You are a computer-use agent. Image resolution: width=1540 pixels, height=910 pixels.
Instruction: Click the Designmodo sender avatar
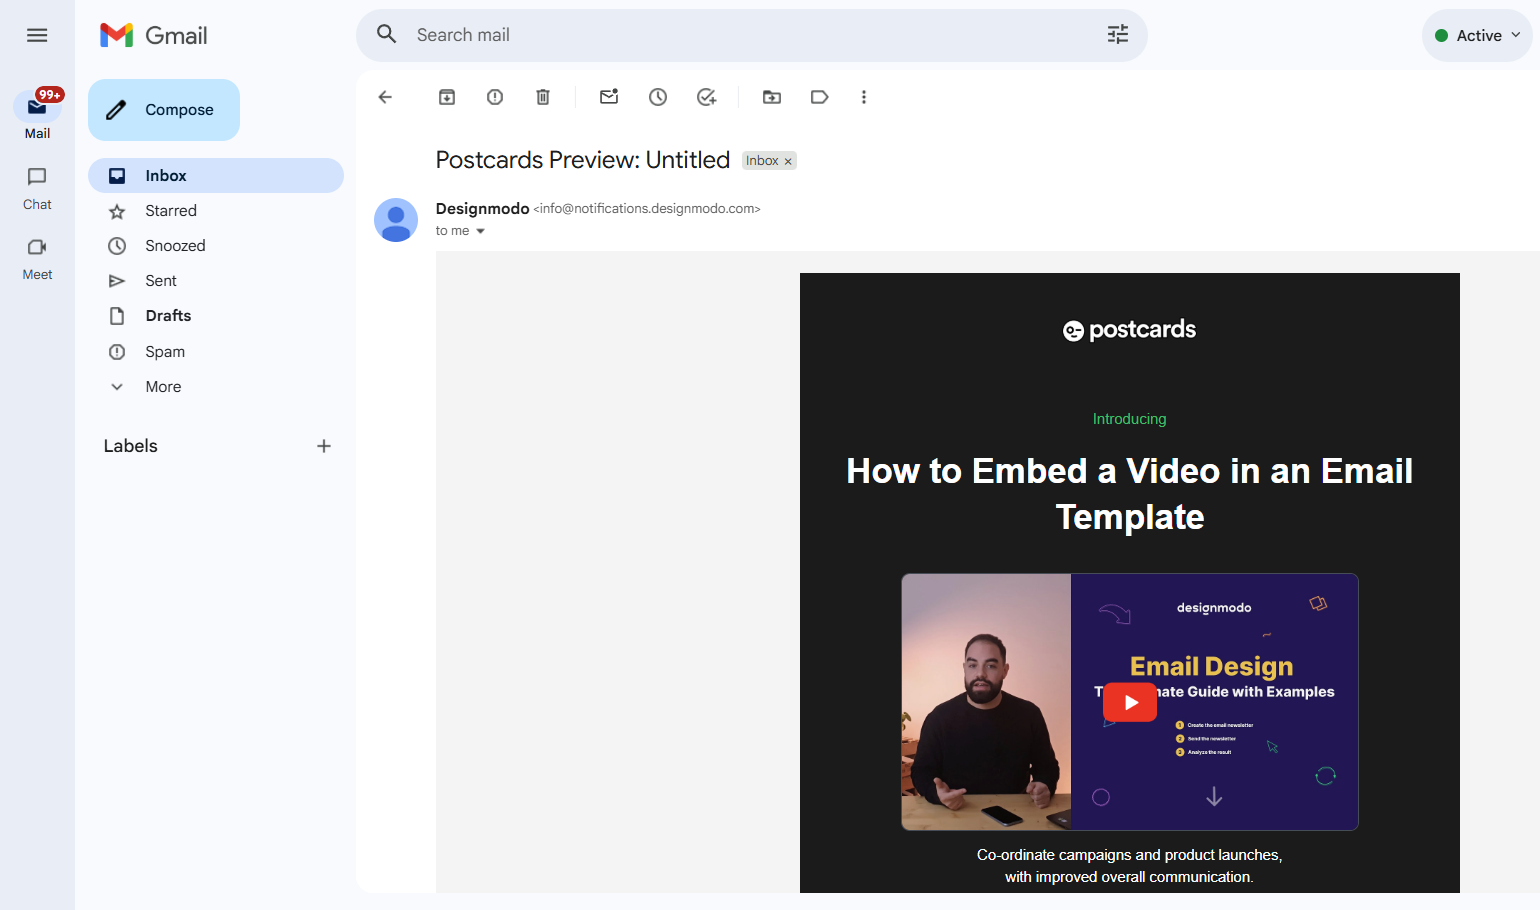click(396, 220)
